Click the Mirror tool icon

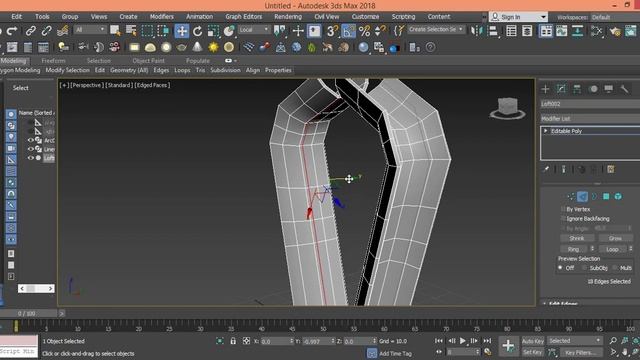tap(476, 31)
